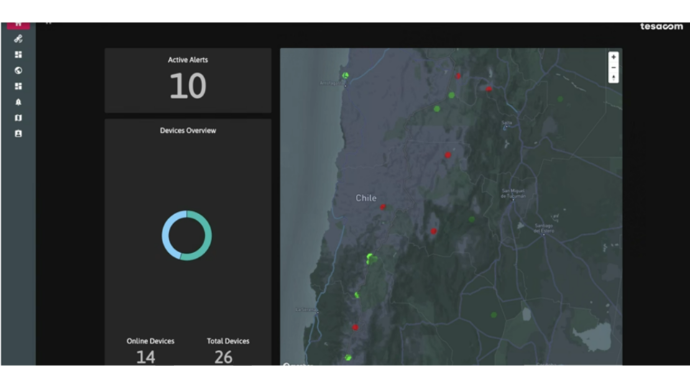Screen dimensions: 690x388
Task: Zoom in on the map with plus button
Action: coord(613,57)
